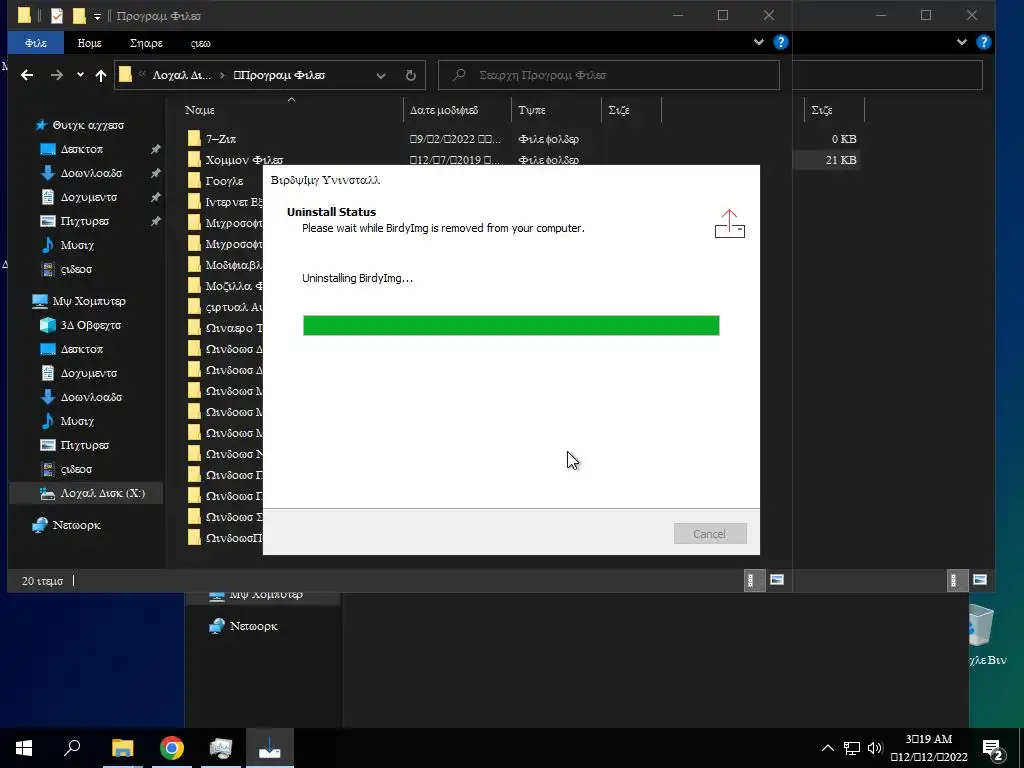Click the 21 KB cell in back window
Image resolution: width=1024 pixels, height=768 pixels.
840,160
